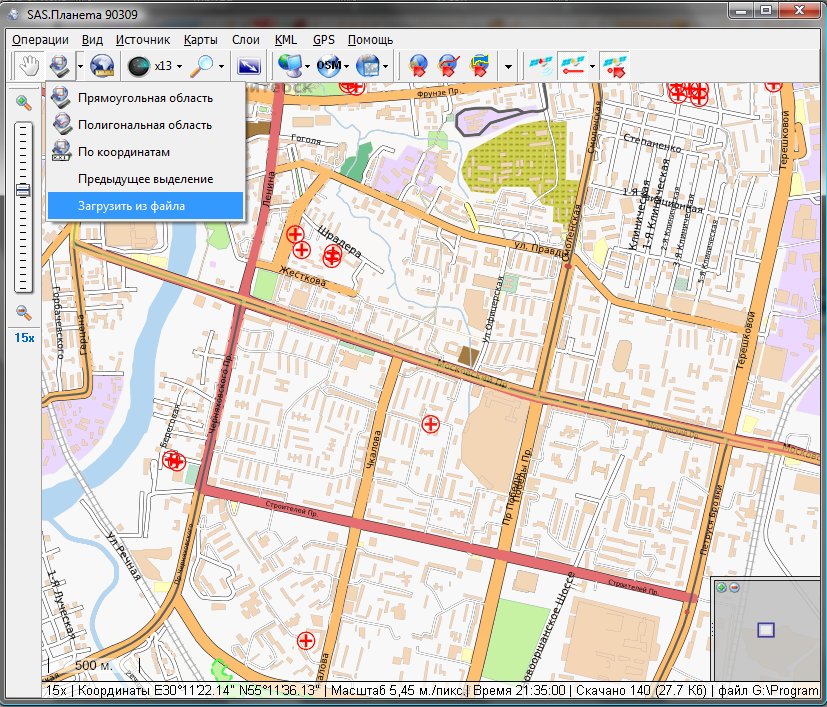Image resolution: width=827 pixels, height=707 pixels.
Task: Click the minimap minus zoom button
Action: click(x=734, y=587)
